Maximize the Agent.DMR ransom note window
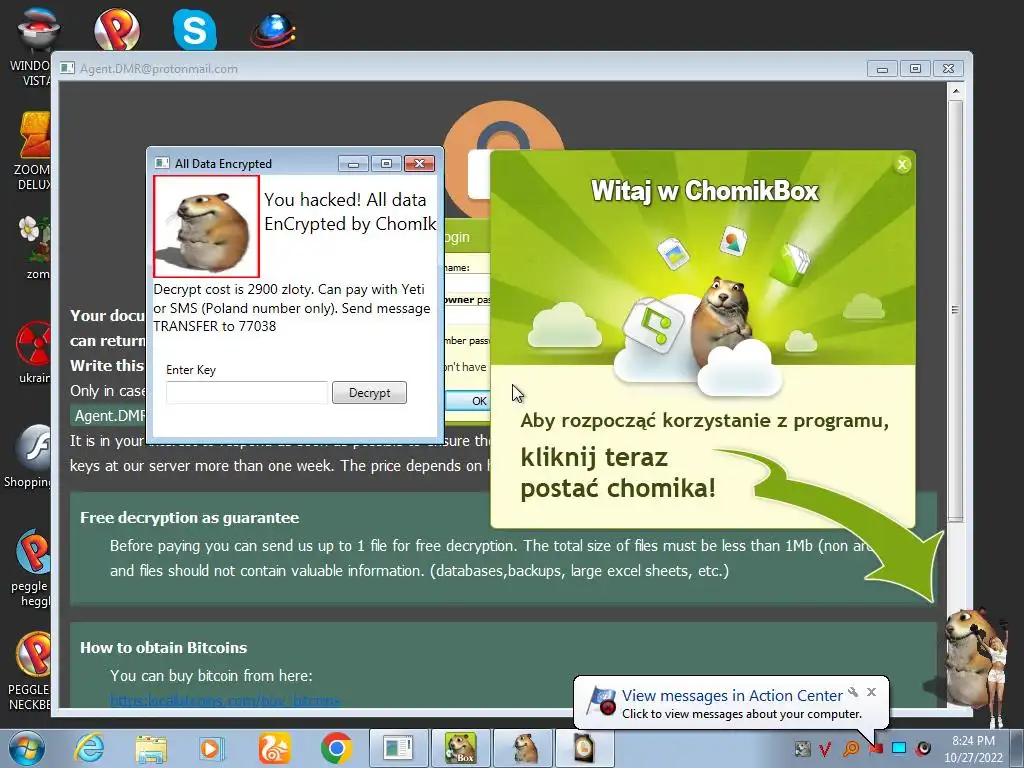 pyautogui.click(x=916, y=69)
